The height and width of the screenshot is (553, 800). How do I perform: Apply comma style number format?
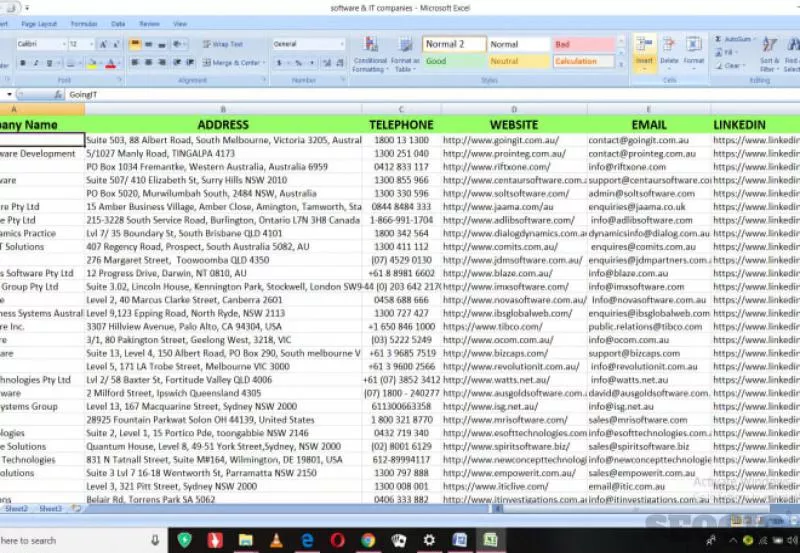tap(311, 63)
